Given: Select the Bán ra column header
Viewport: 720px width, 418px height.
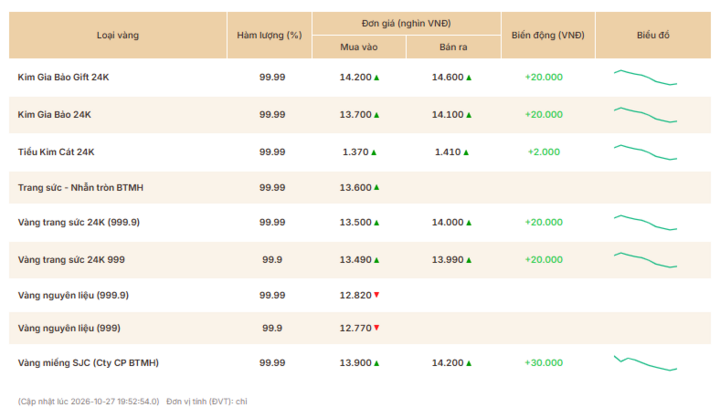Looking at the screenshot, I should [x=453, y=47].
